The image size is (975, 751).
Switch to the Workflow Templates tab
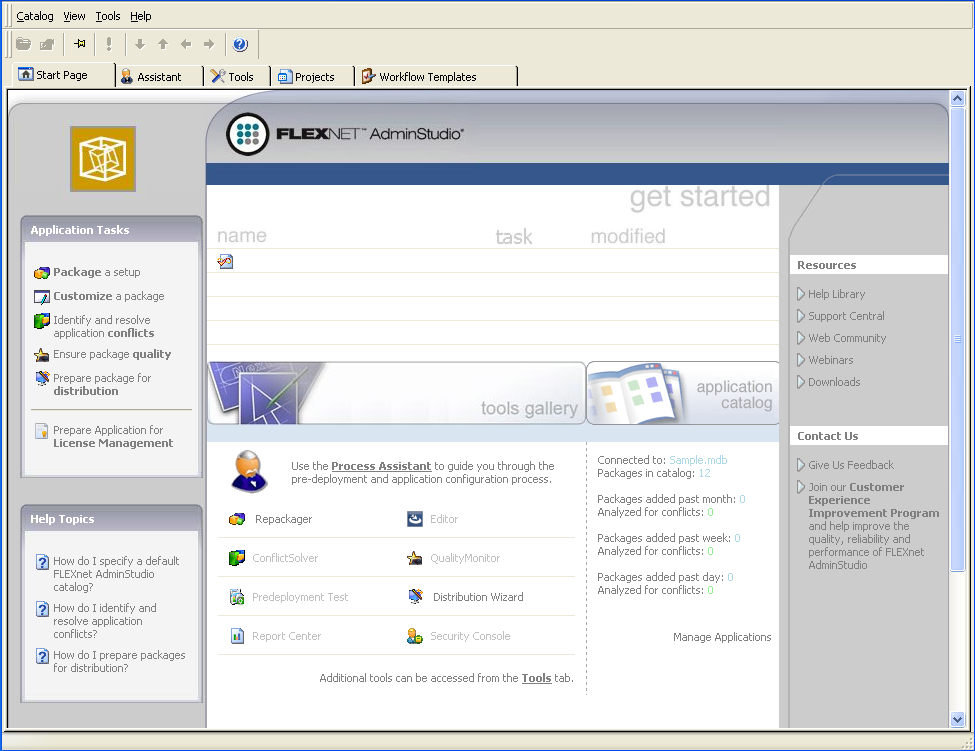tap(420, 75)
